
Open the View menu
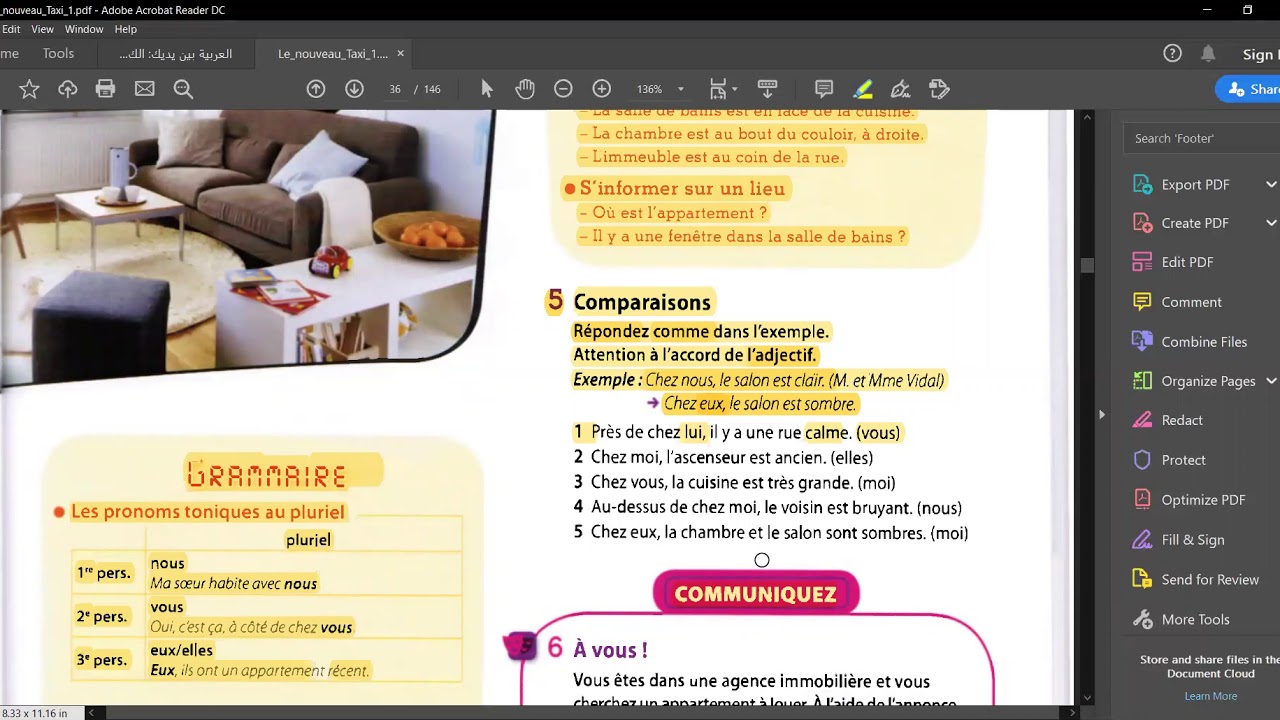point(42,29)
